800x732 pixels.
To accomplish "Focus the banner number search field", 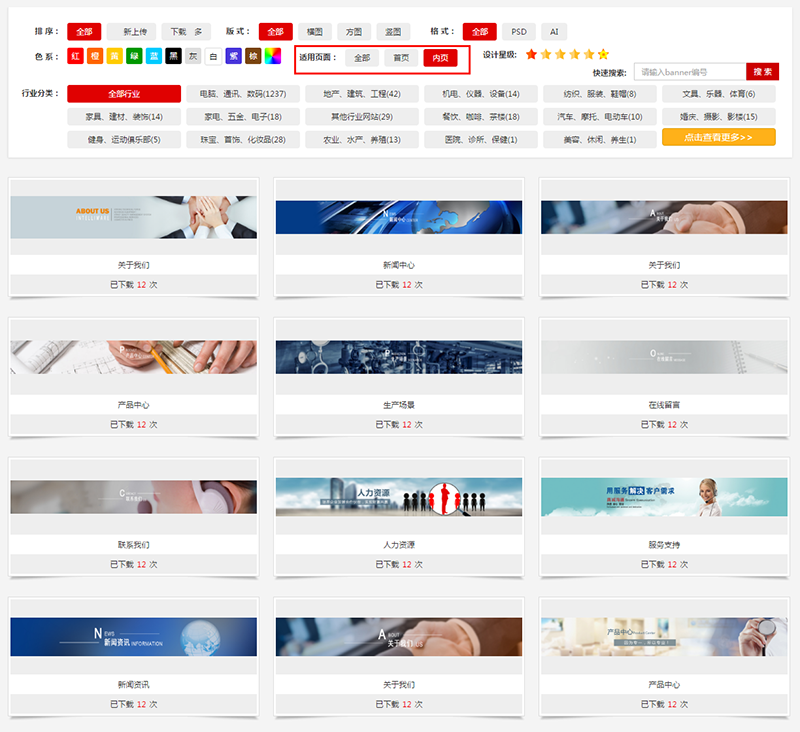I will point(690,72).
